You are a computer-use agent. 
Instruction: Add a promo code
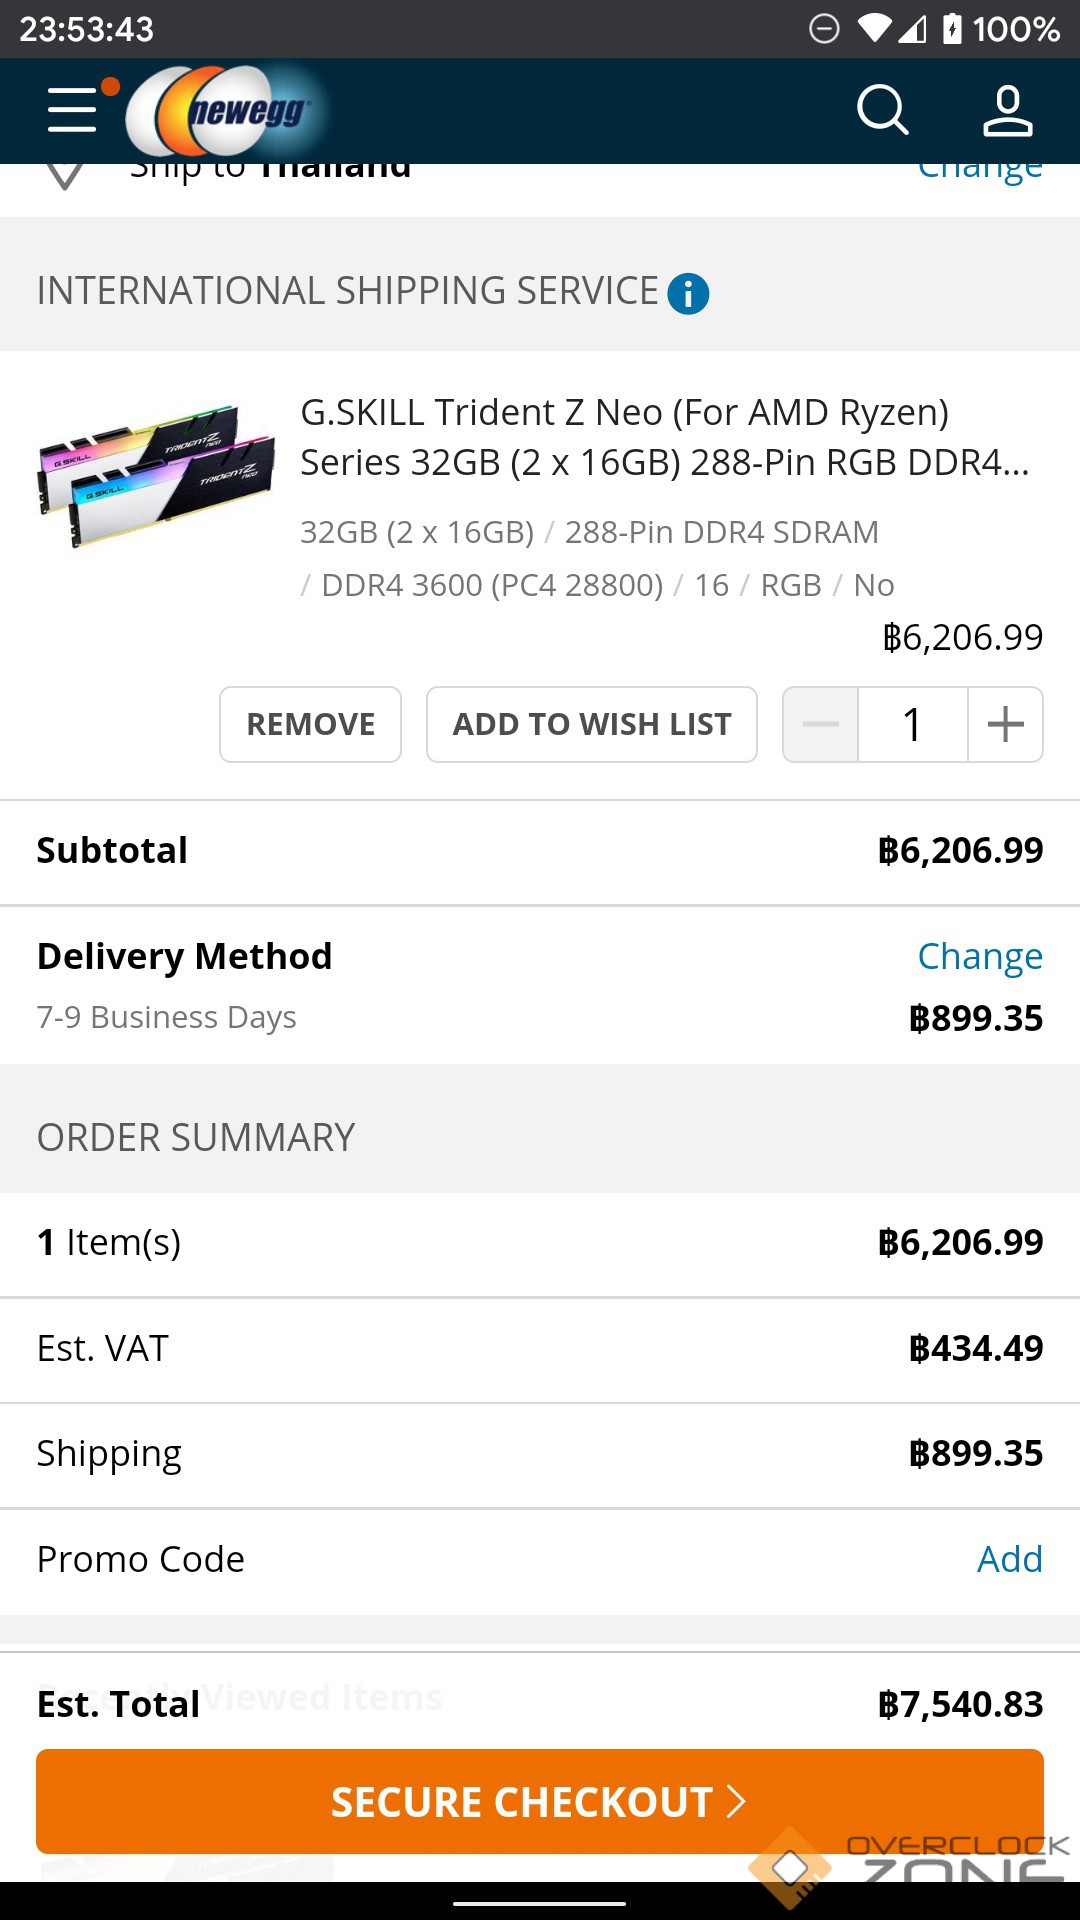click(x=1009, y=1559)
